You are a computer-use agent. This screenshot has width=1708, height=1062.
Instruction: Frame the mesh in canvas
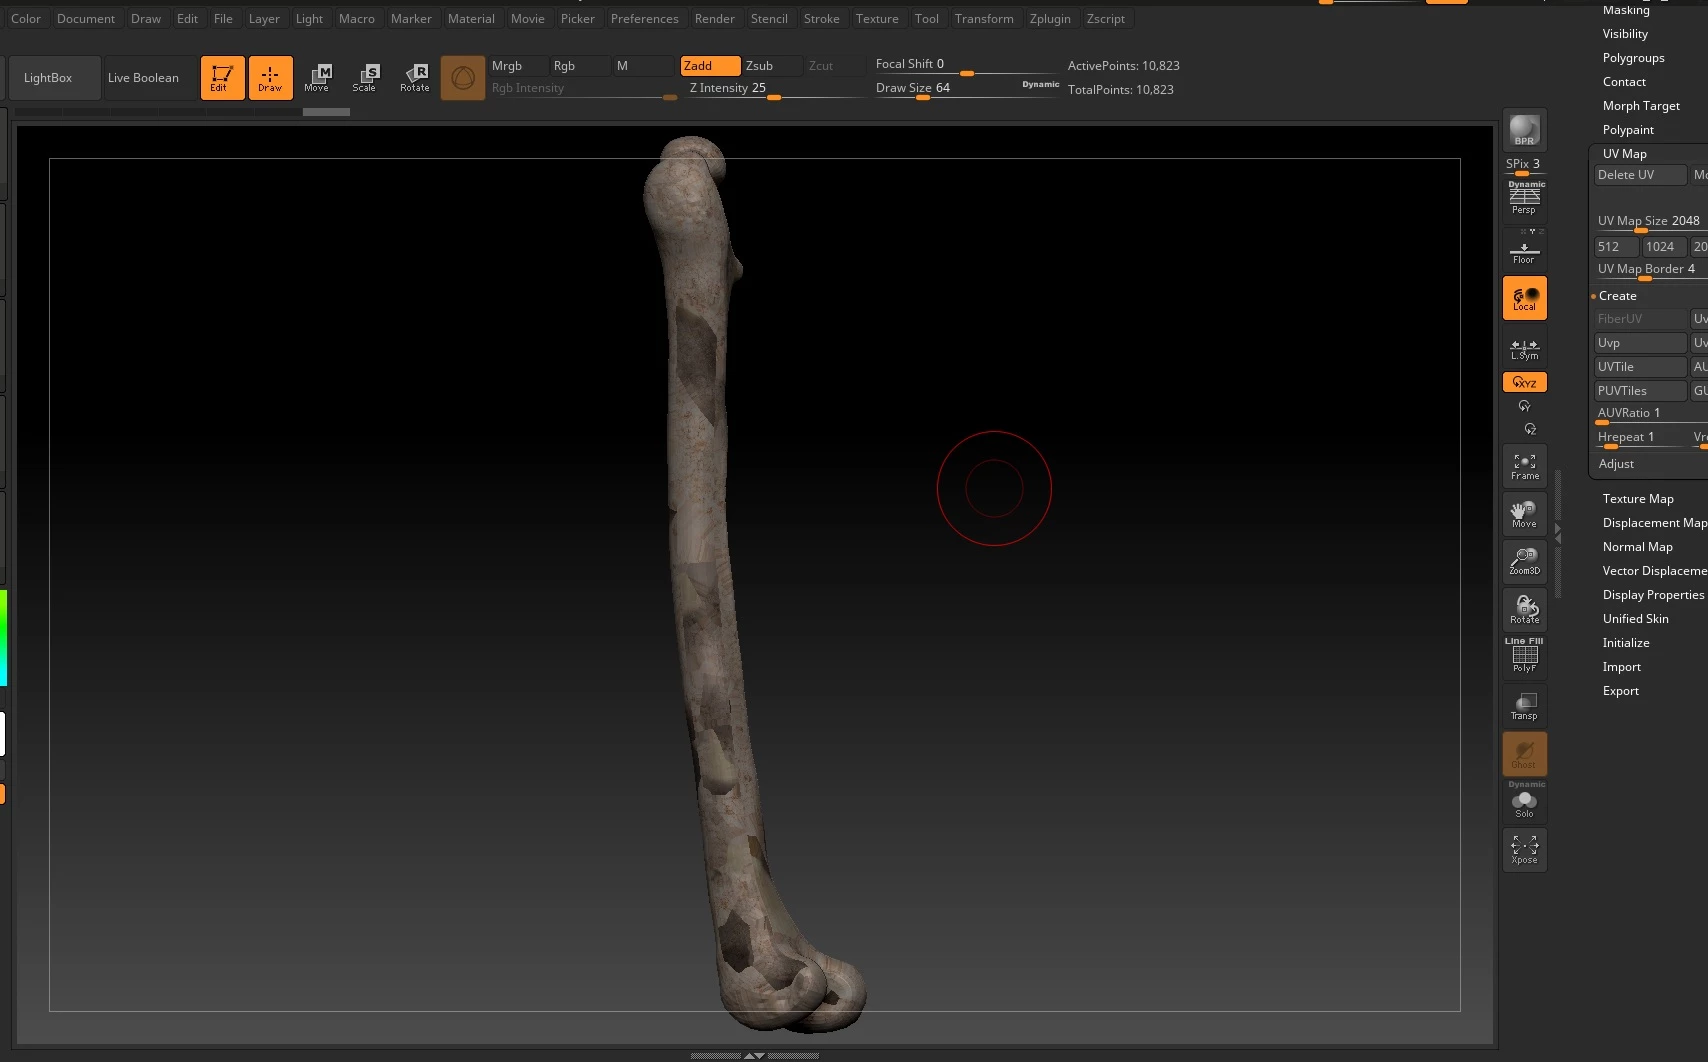click(1524, 466)
